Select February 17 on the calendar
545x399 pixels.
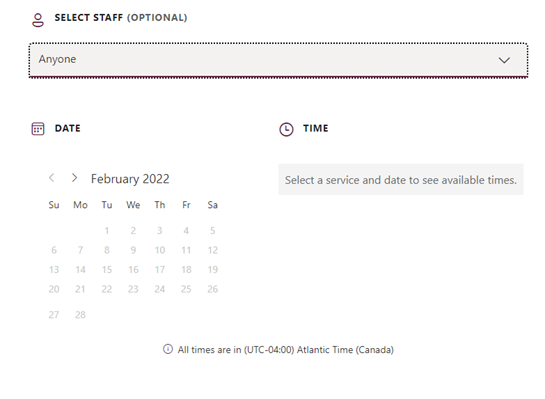tap(160, 270)
